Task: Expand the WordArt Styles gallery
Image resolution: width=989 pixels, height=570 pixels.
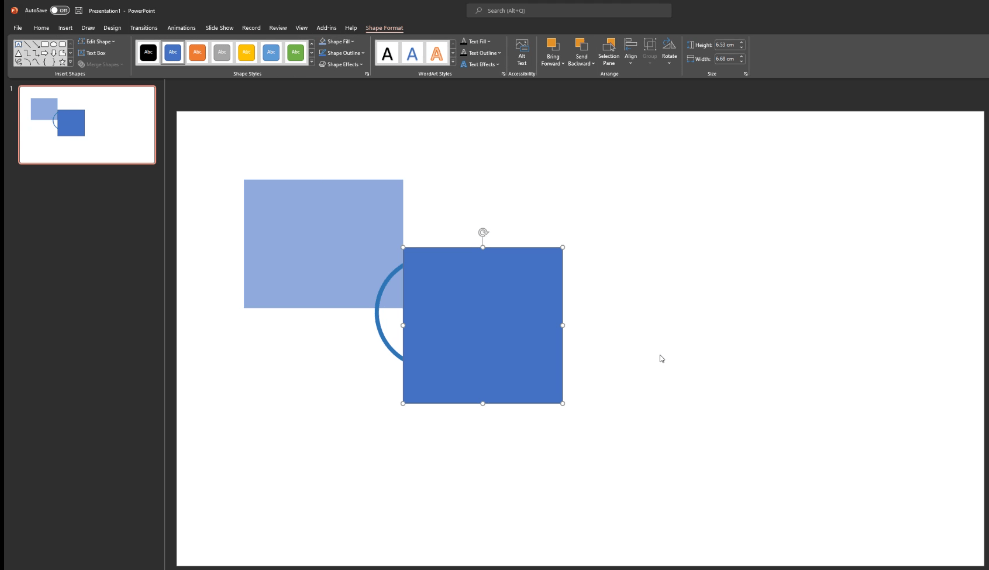Action: (452, 62)
